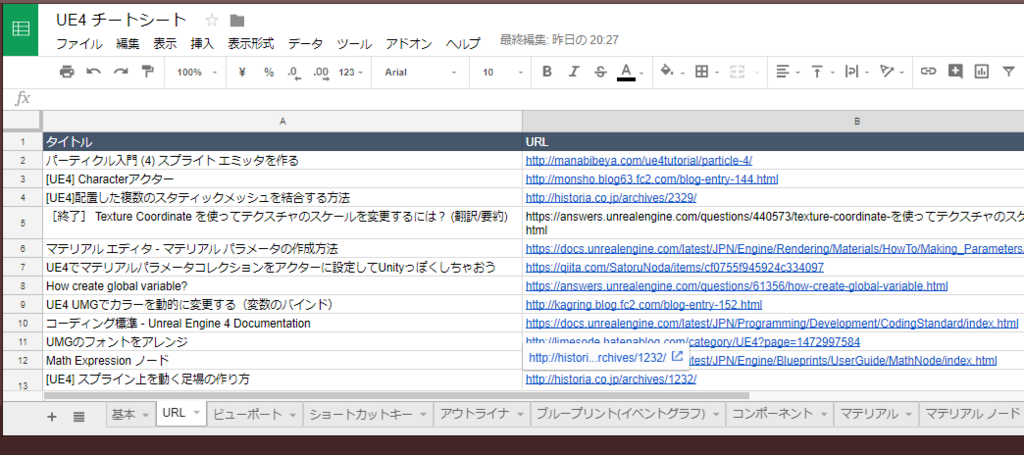Select column A header
This screenshot has width=1024, height=455.
[x=282, y=121]
